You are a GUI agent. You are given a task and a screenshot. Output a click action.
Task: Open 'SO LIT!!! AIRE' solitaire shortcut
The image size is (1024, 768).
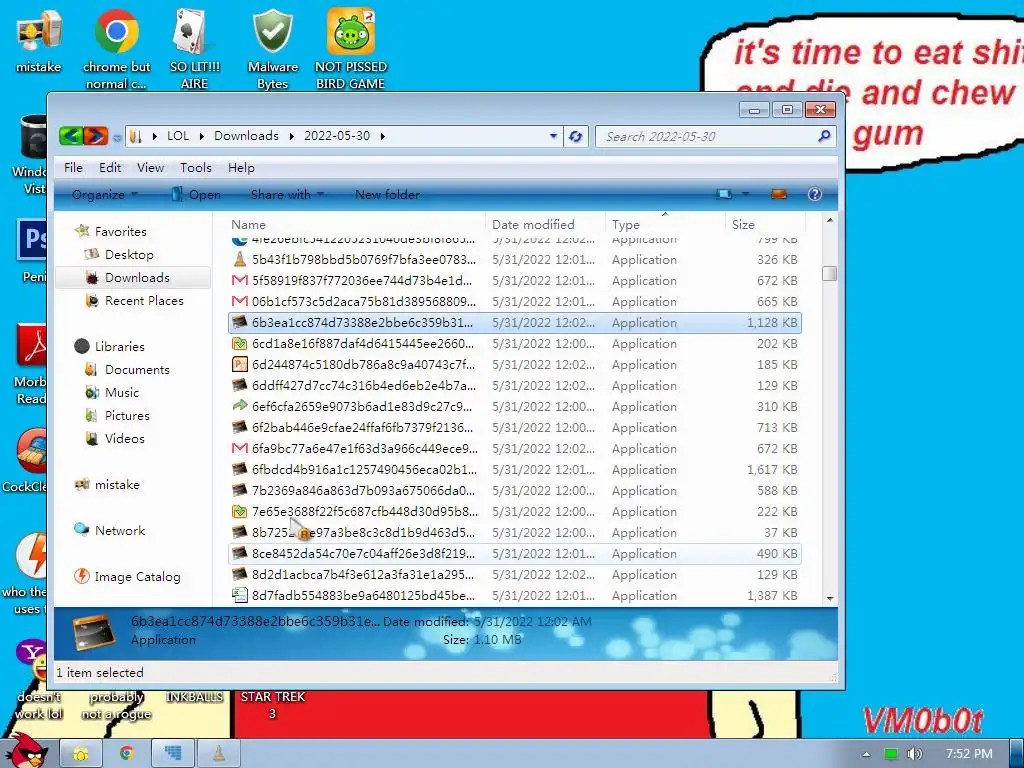coord(195,48)
